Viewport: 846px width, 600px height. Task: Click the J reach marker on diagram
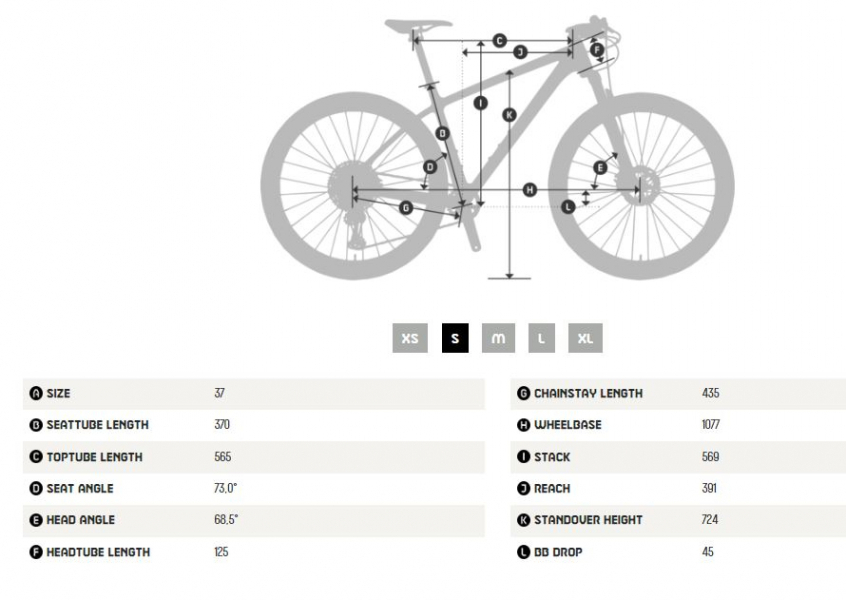(520, 52)
